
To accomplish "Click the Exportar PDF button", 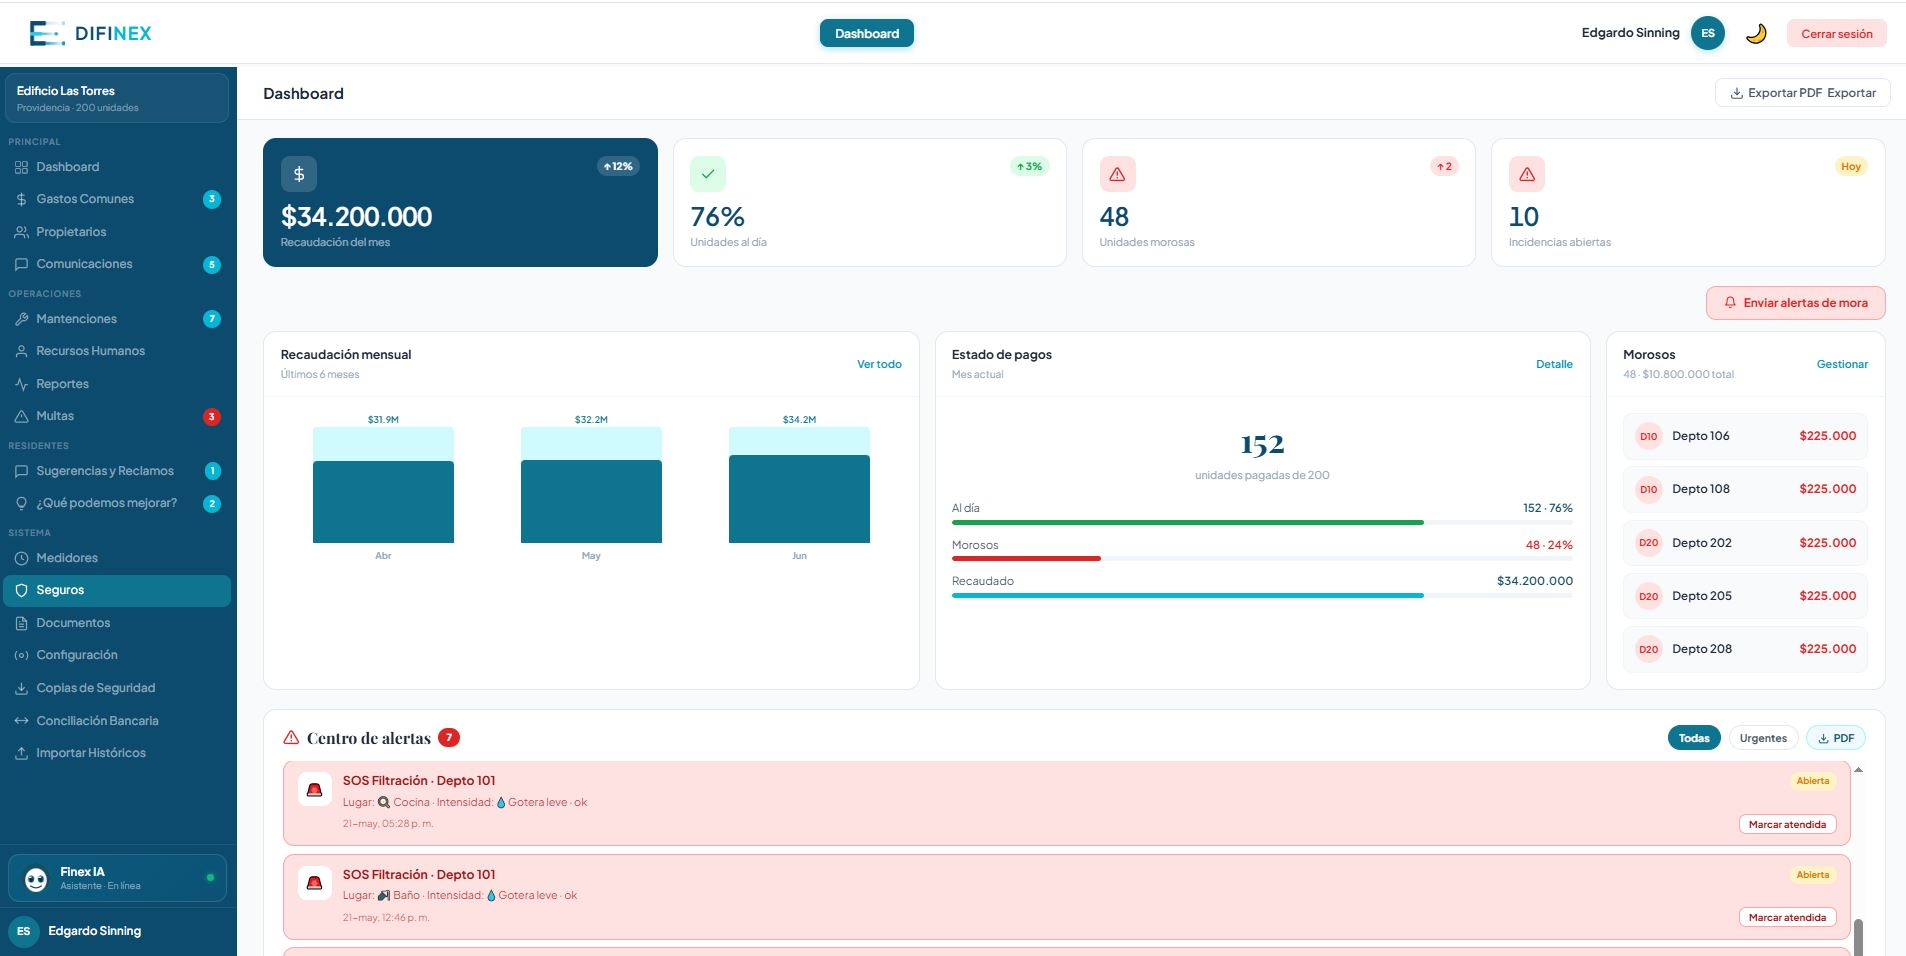I will tap(1803, 93).
